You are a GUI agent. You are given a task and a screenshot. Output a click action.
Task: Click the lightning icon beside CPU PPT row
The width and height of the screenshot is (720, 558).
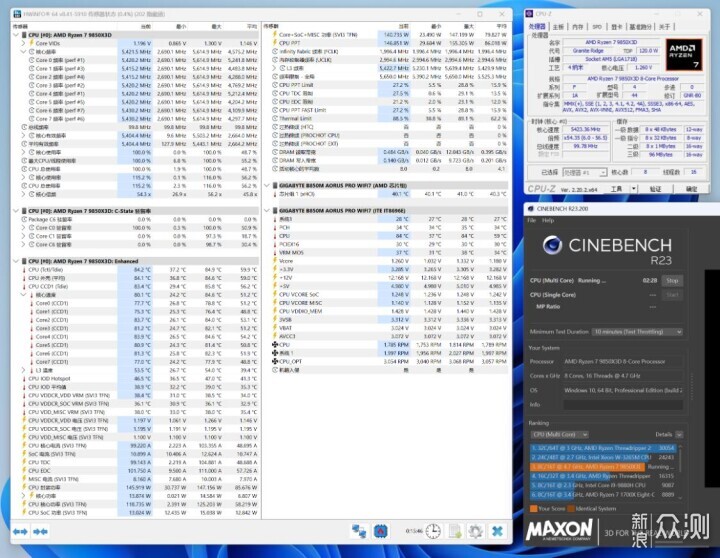275,43
